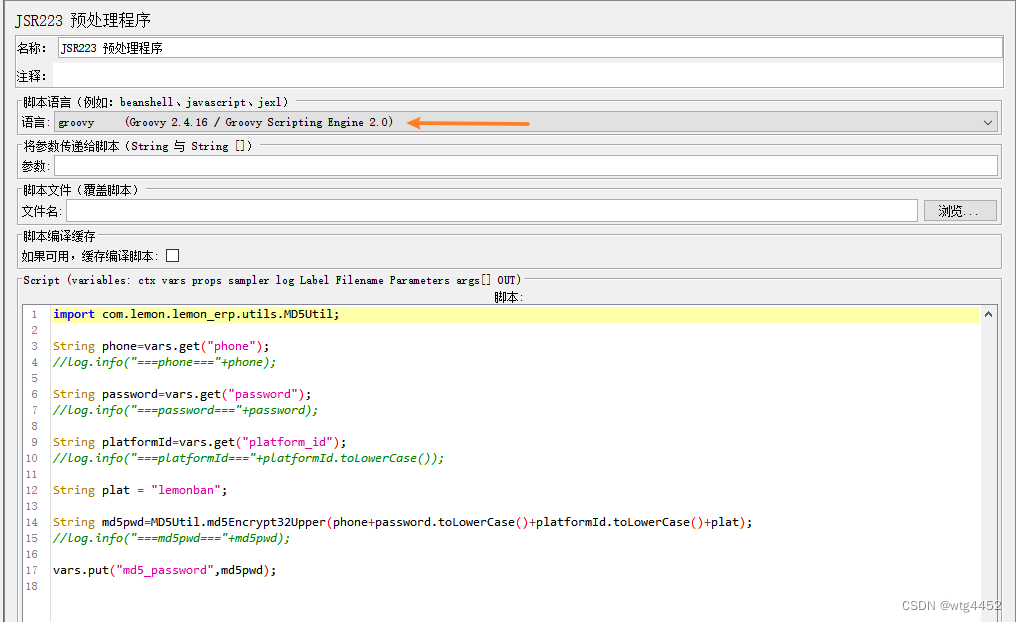Click line number 18 in the gutter
The width and height of the screenshot is (1017, 622).
pos(32,586)
